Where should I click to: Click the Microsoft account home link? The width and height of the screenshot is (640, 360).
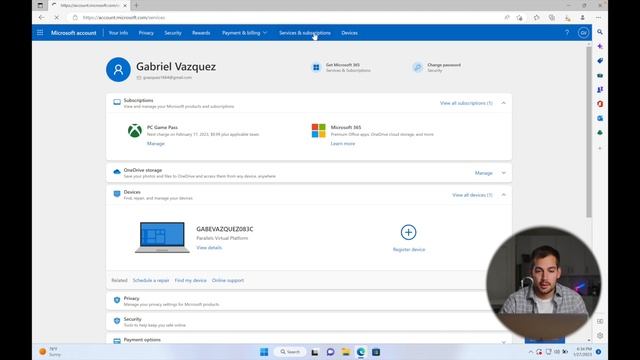click(x=73, y=33)
